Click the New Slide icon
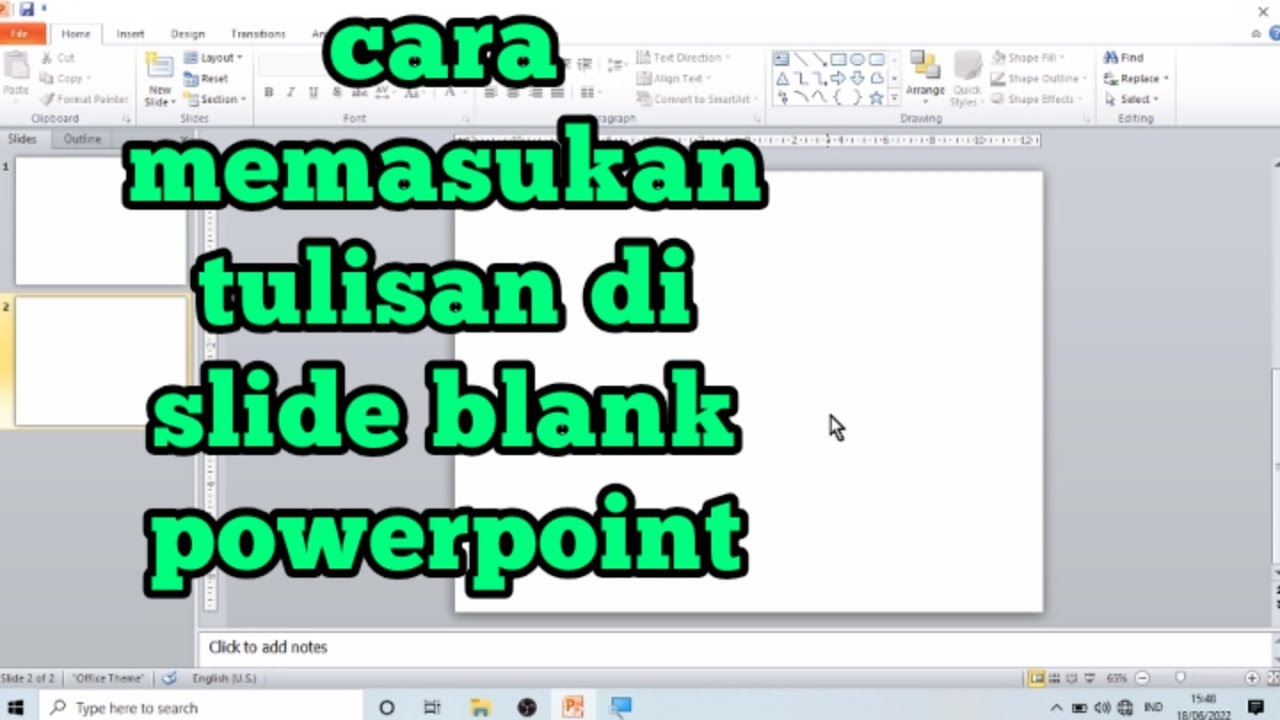Image resolution: width=1280 pixels, height=720 pixels. (x=160, y=67)
